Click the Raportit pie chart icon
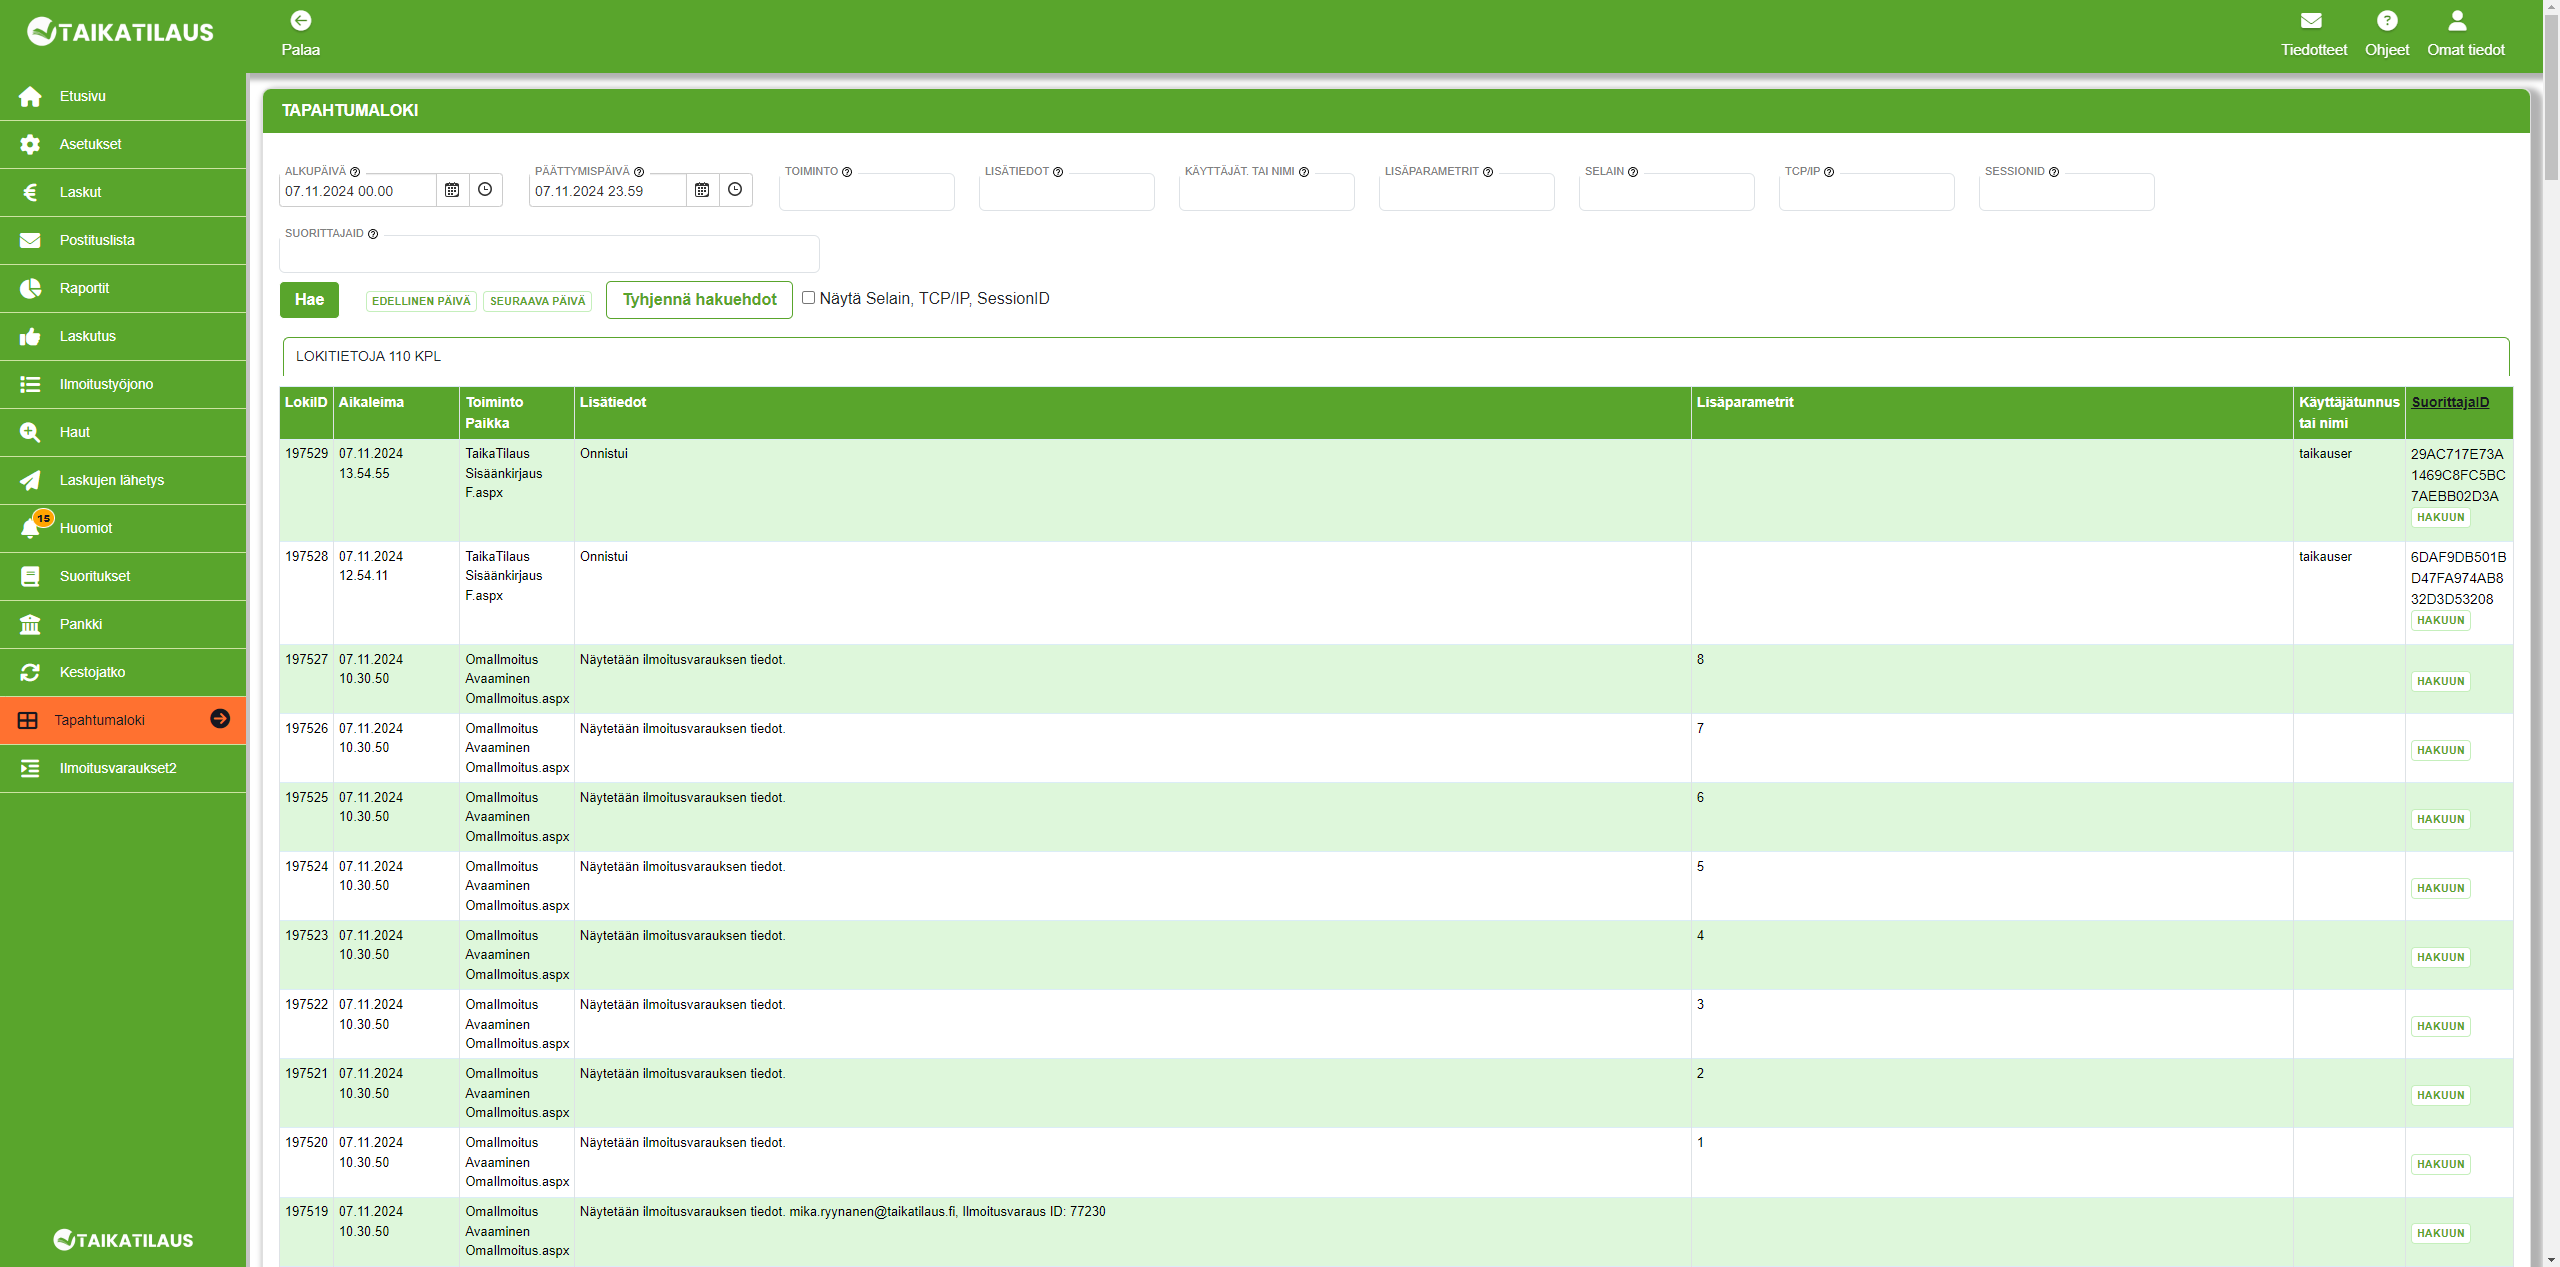This screenshot has height=1267, width=2560. tap(30, 288)
